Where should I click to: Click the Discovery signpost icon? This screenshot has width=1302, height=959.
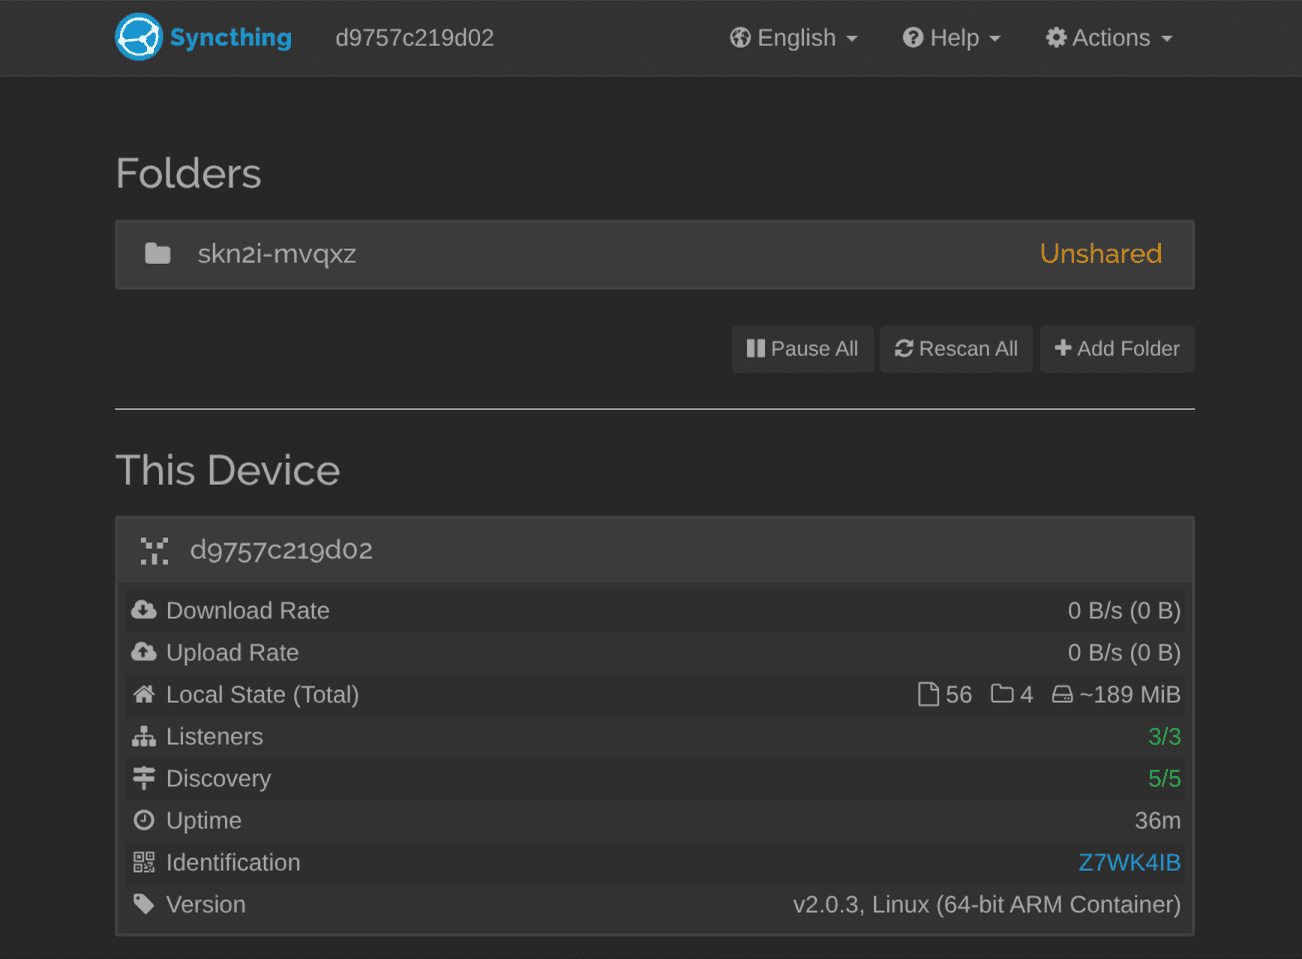click(x=144, y=778)
